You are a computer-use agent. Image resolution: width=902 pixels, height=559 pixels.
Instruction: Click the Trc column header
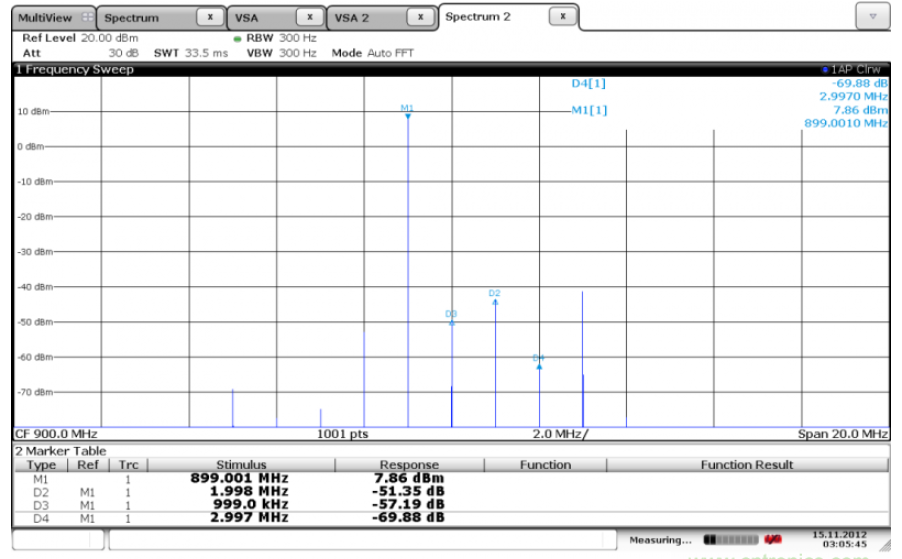[128, 465]
